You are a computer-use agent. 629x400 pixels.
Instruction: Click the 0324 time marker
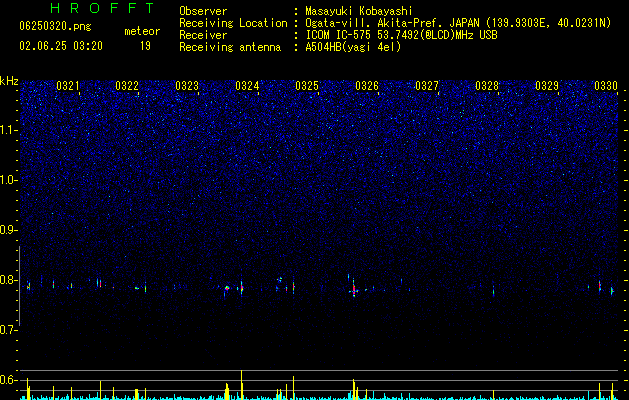pos(247,86)
